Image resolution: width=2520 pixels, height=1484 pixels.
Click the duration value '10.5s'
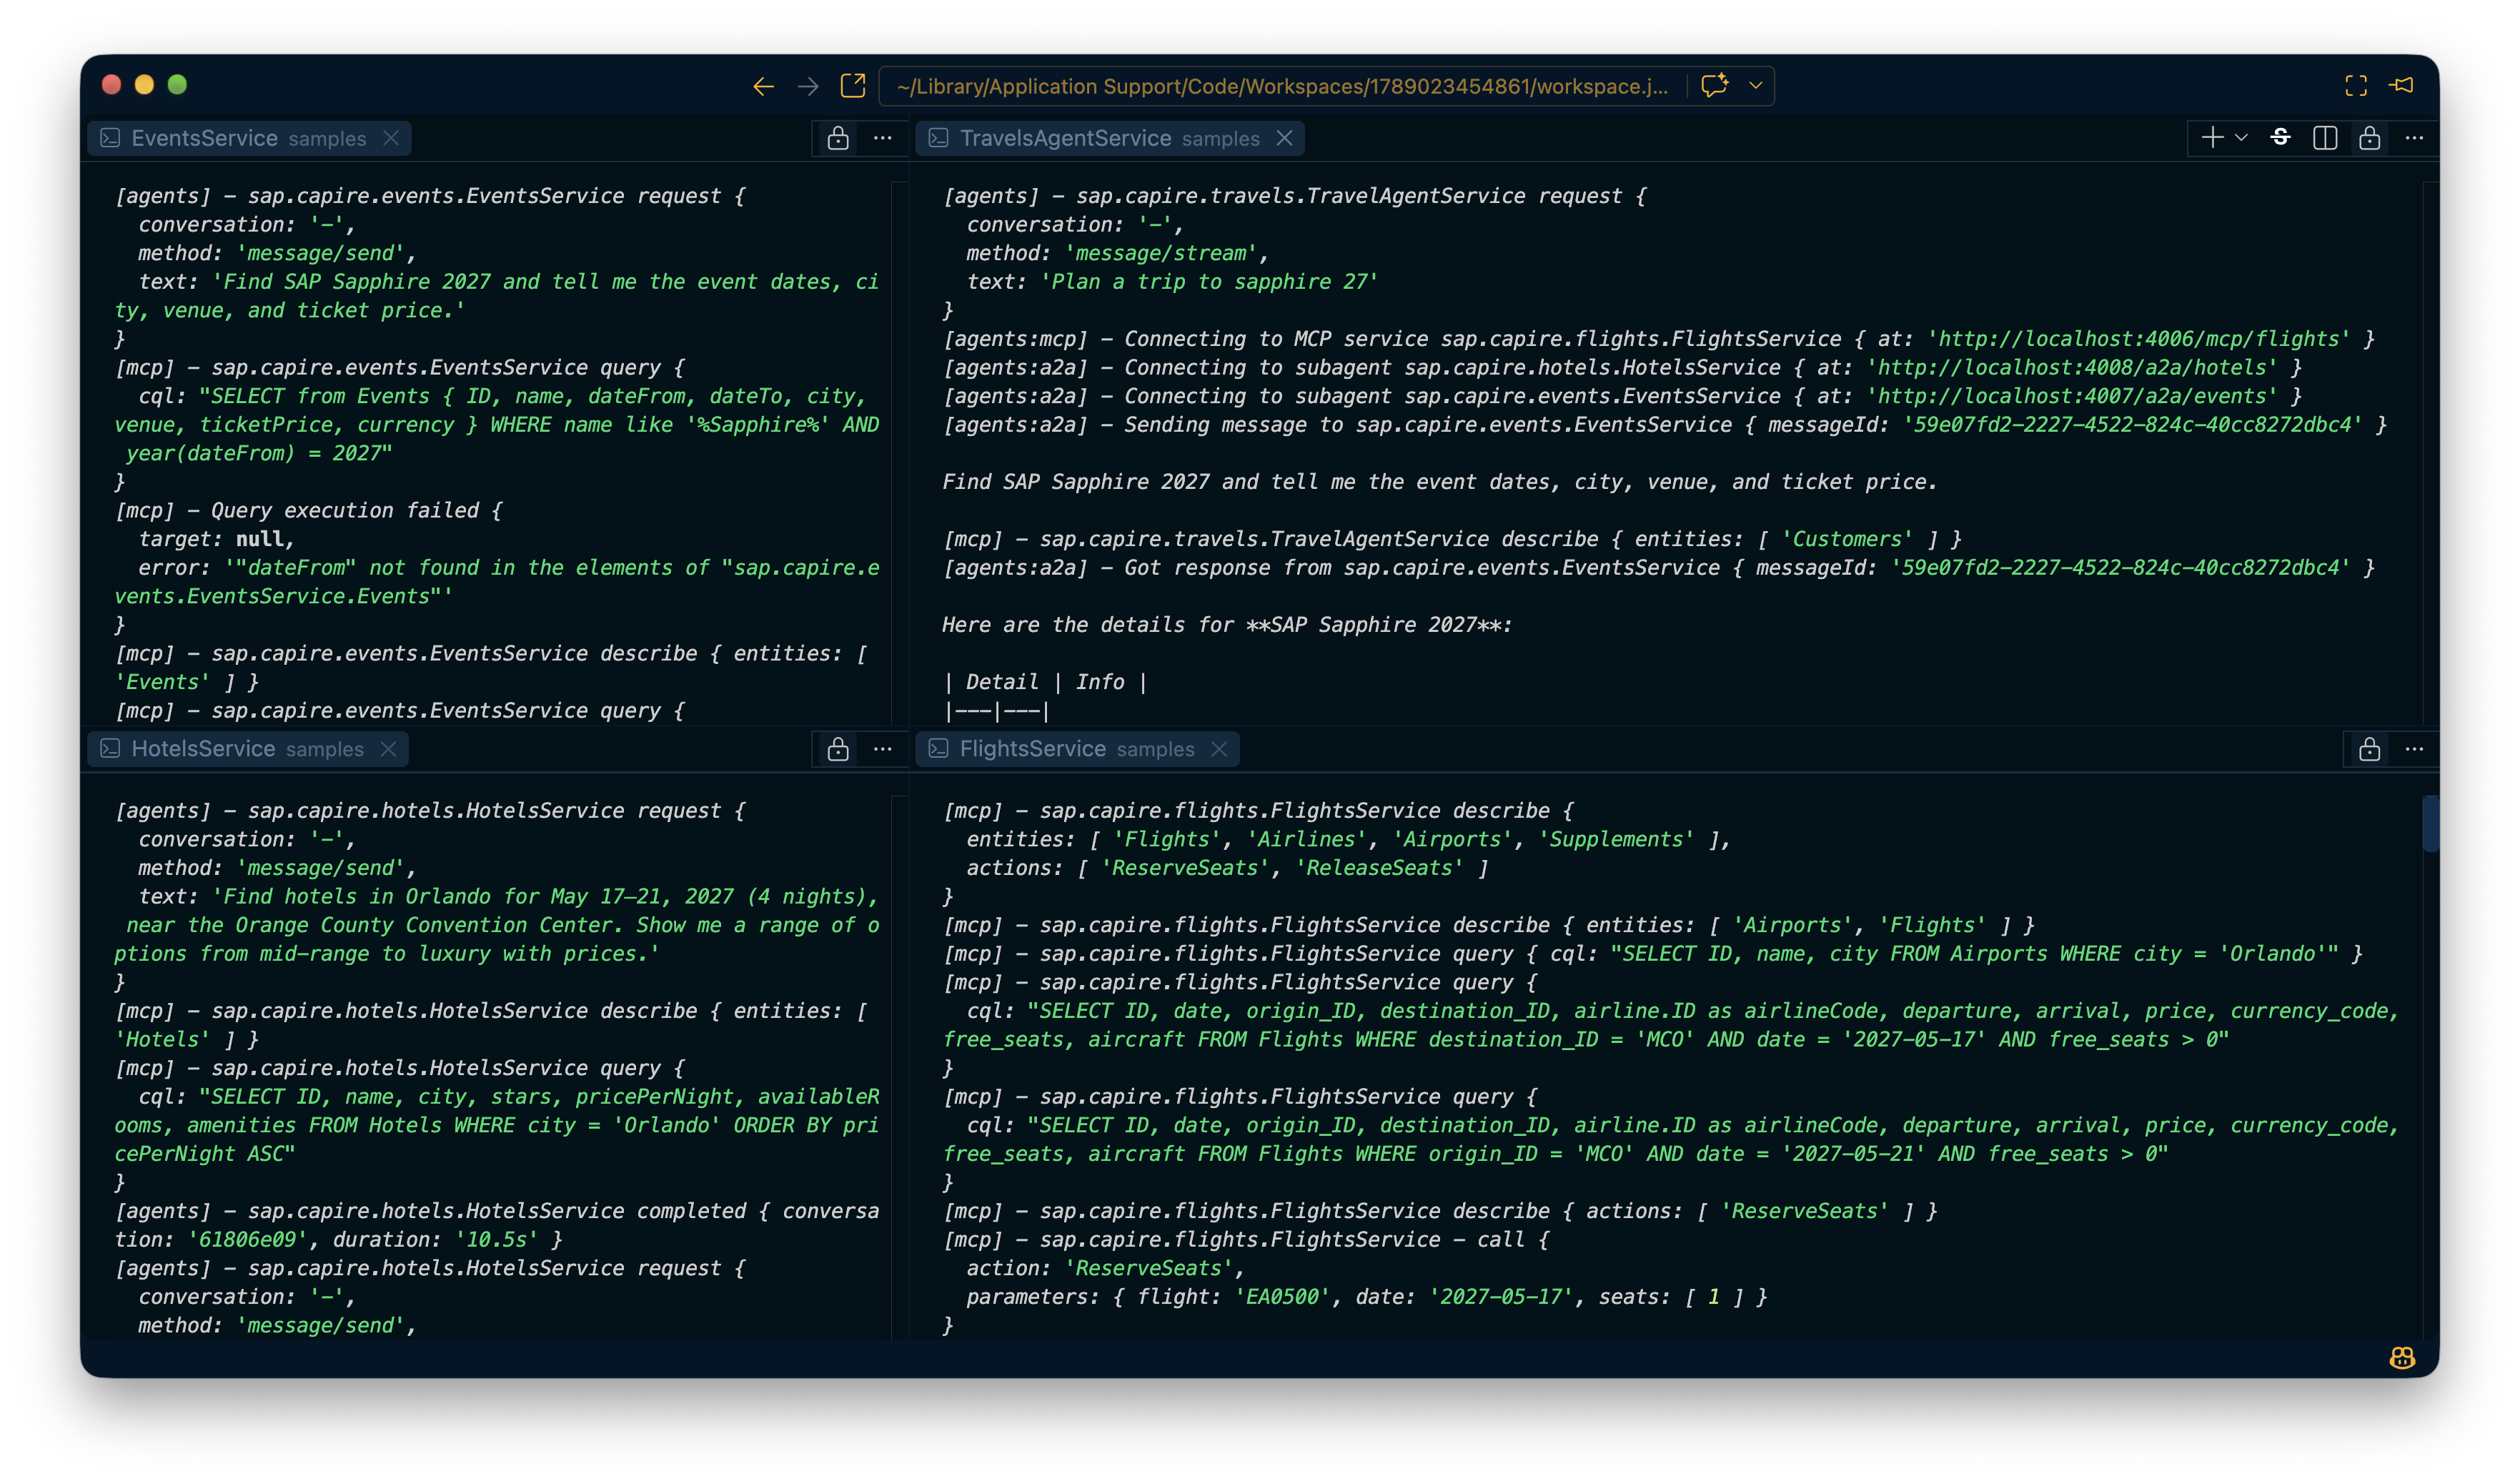[496, 1240]
